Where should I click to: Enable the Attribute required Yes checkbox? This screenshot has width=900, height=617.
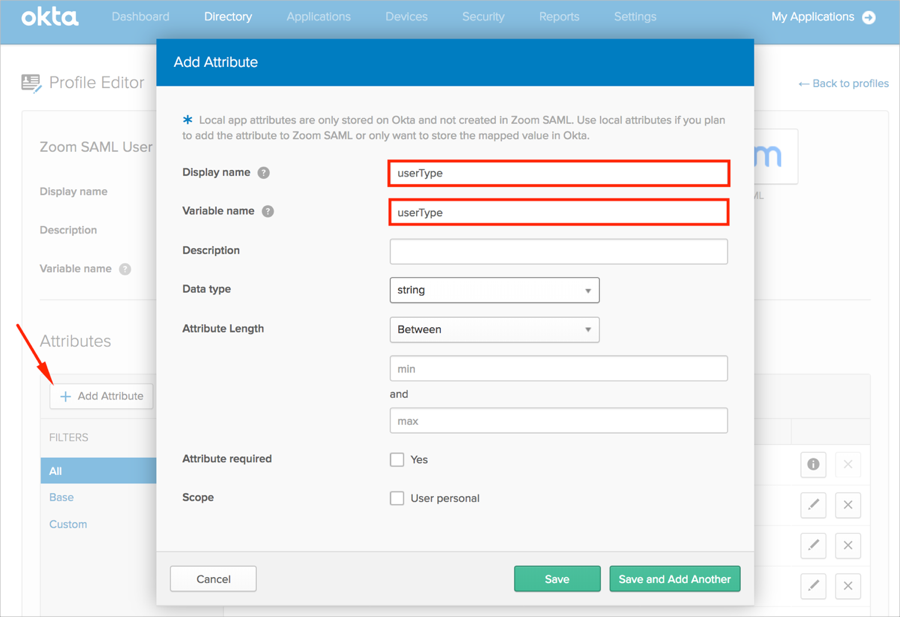(x=397, y=459)
